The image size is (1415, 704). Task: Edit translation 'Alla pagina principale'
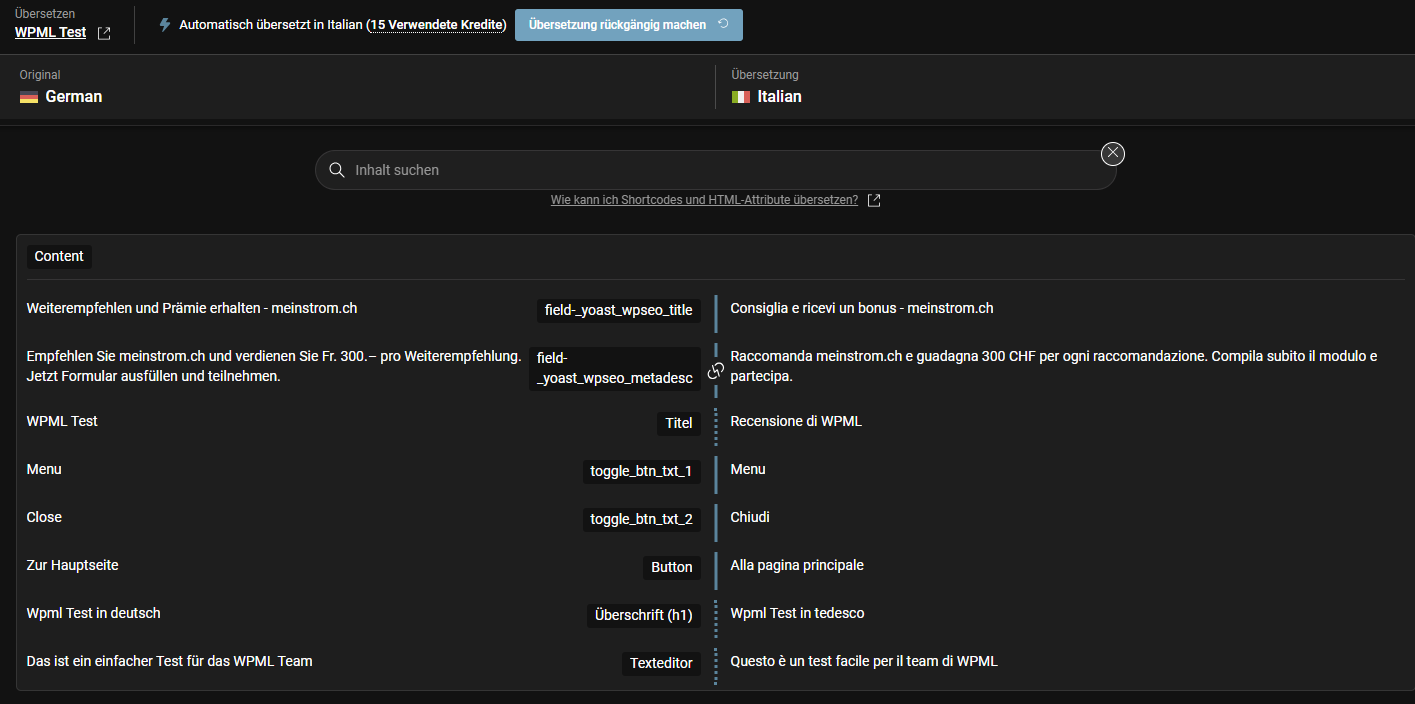(x=797, y=565)
